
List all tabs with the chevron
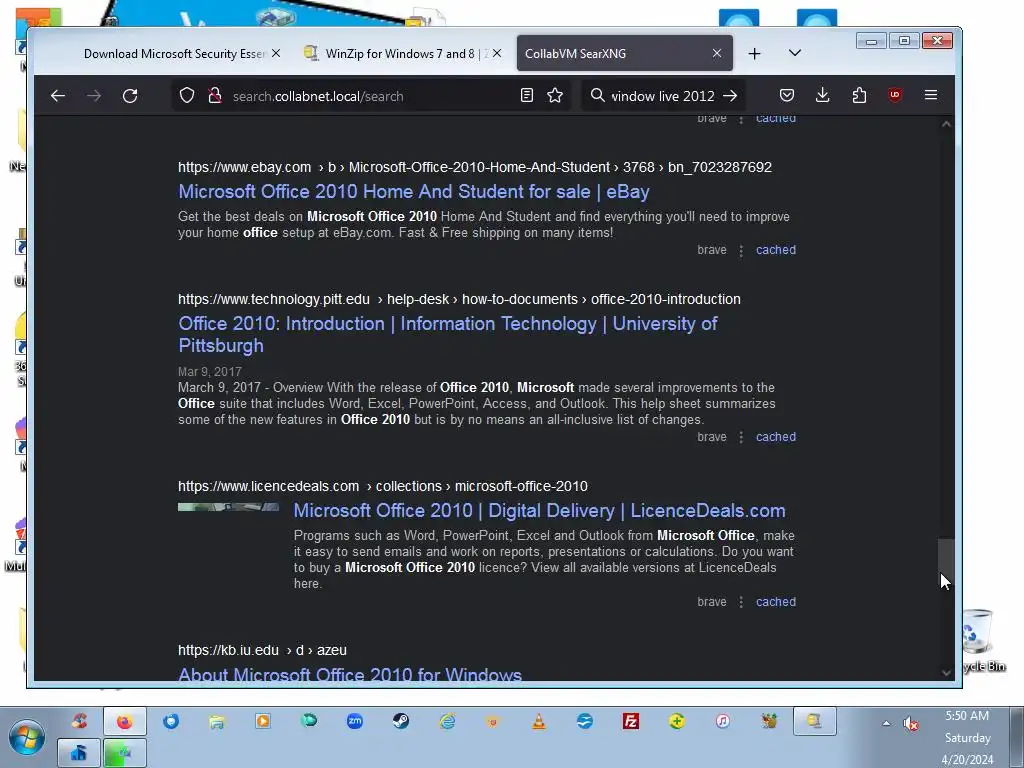[x=795, y=53]
